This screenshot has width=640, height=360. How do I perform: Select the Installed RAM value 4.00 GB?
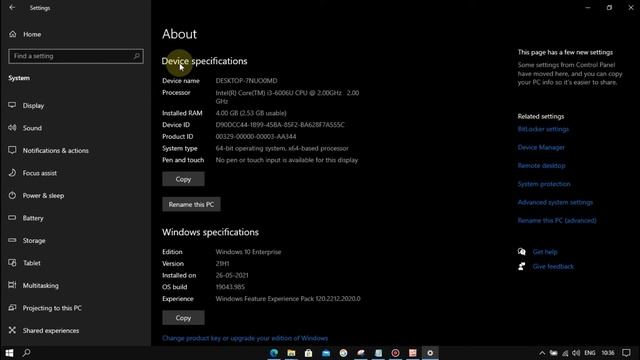click(251, 113)
